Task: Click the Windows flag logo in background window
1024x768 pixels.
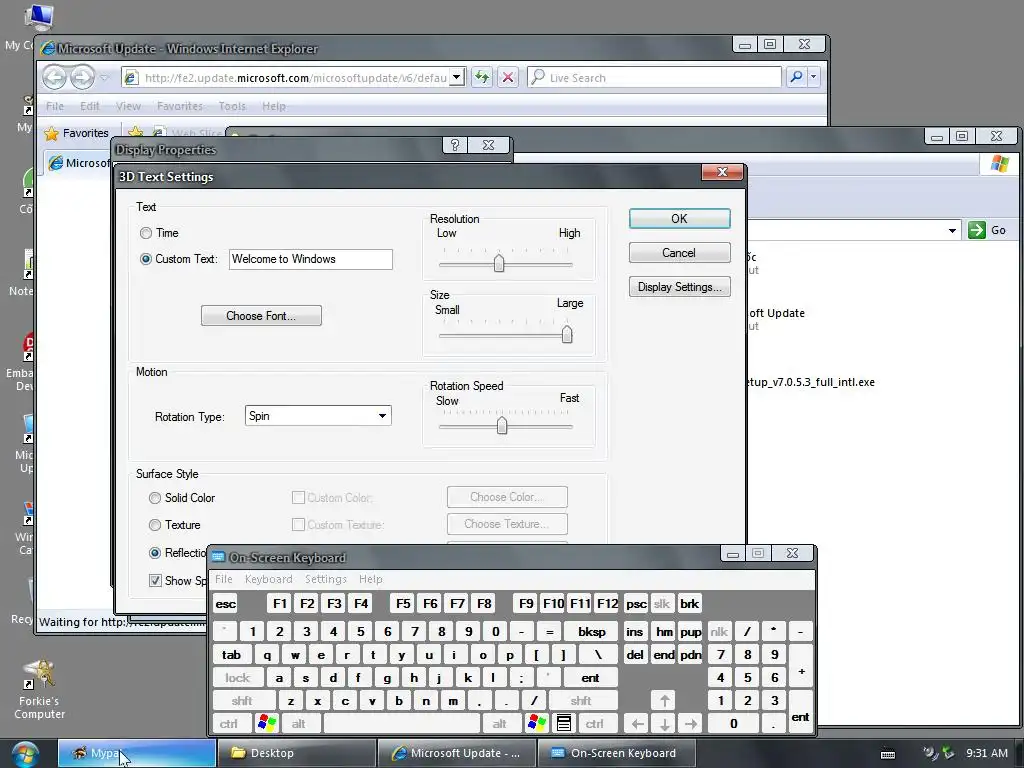Action: tap(999, 163)
